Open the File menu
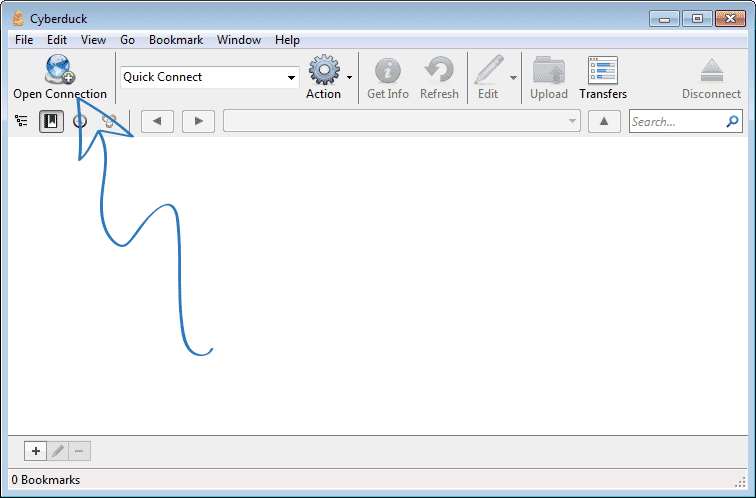Image resolution: width=756 pixels, height=498 pixels. click(24, 40)
